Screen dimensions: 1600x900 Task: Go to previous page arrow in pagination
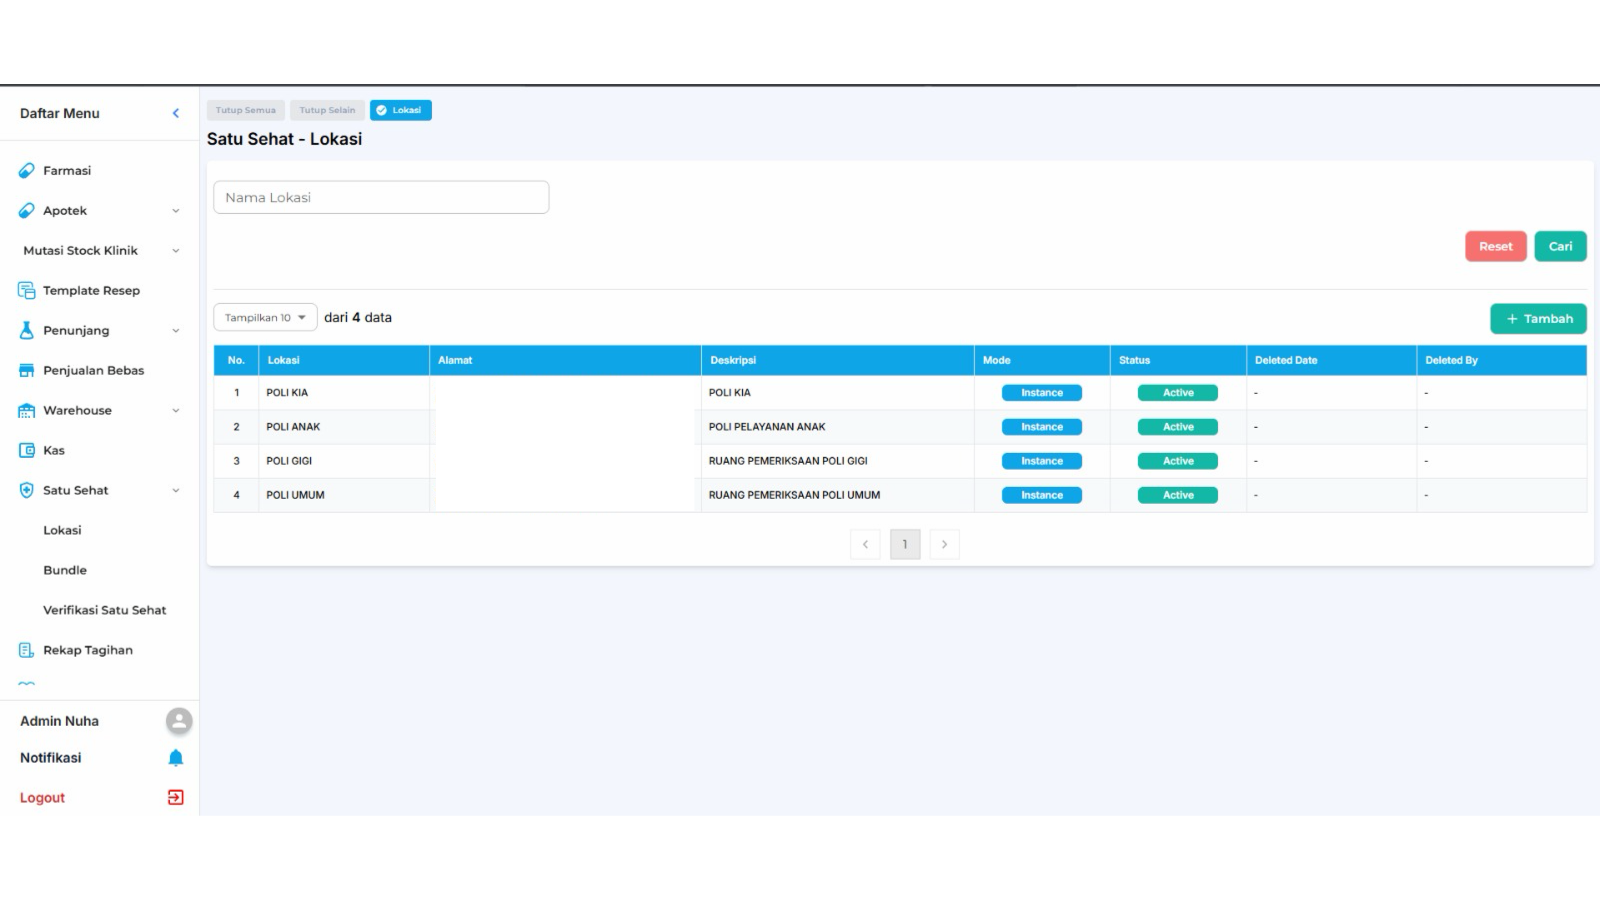(865, 545)
